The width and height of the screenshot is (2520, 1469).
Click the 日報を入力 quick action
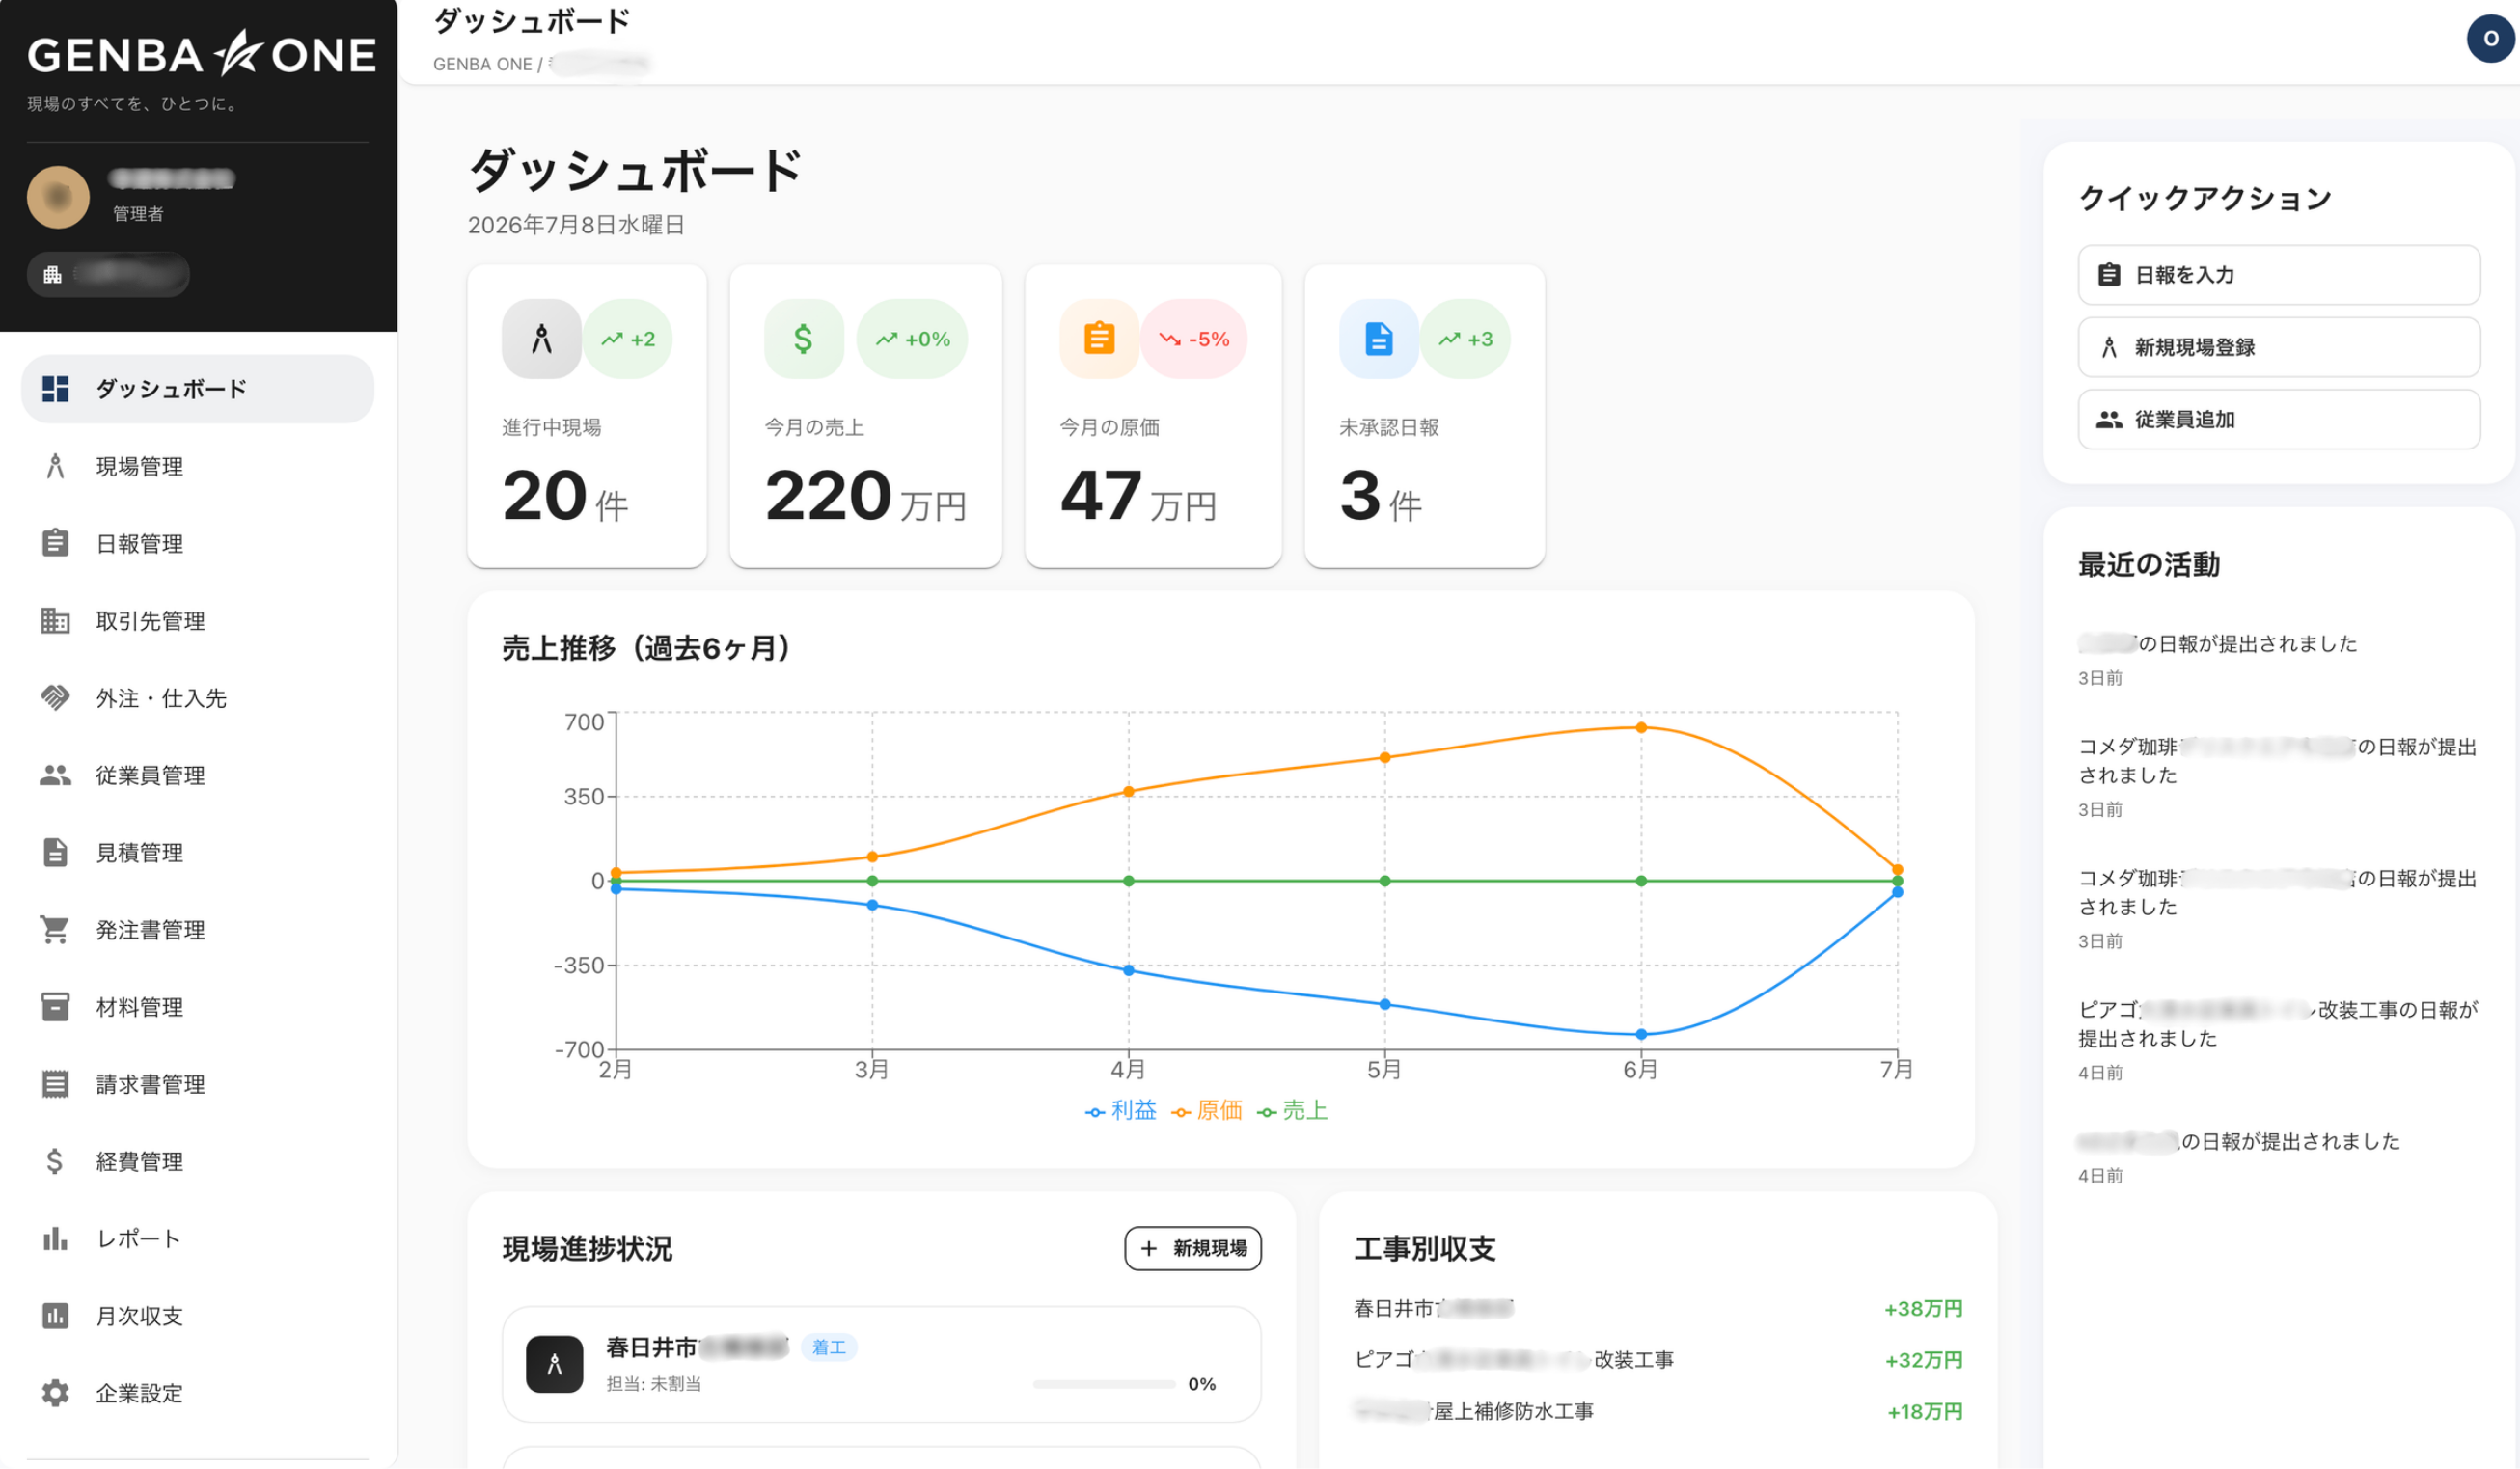point(2279,275)
